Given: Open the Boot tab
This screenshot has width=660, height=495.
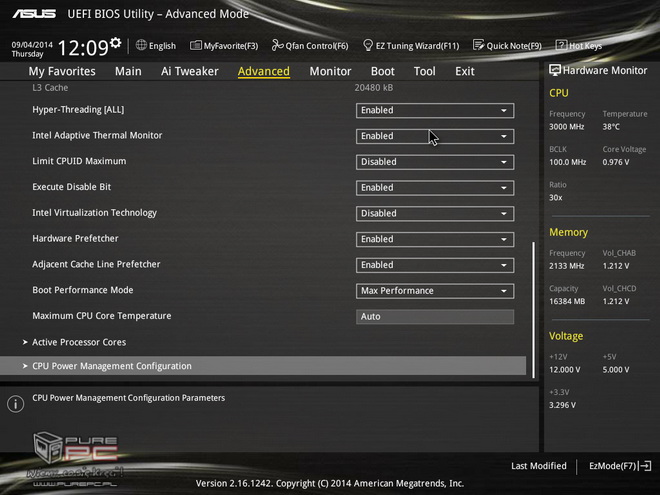Looking at the screenshot, I should point(383,71).
